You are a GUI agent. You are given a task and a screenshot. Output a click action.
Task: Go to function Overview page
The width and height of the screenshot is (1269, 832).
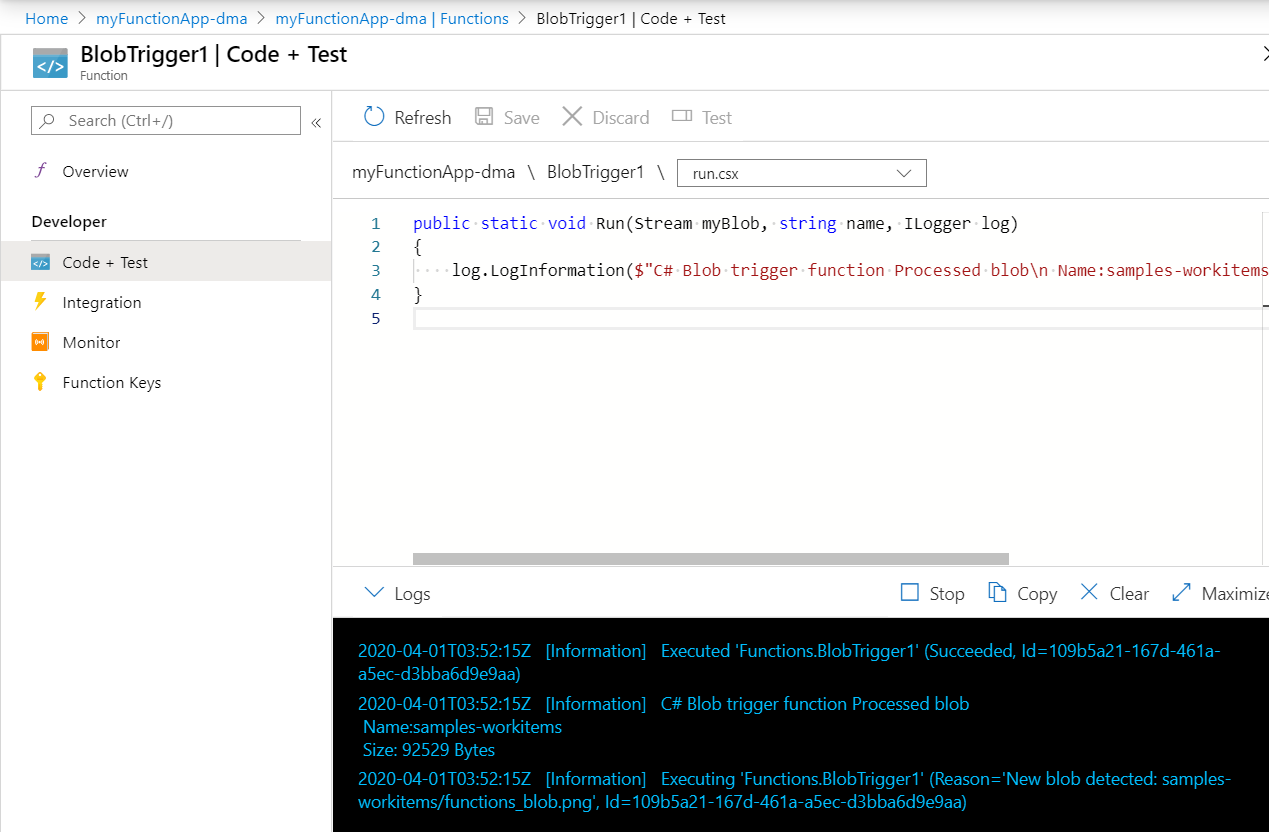point(95,171)
